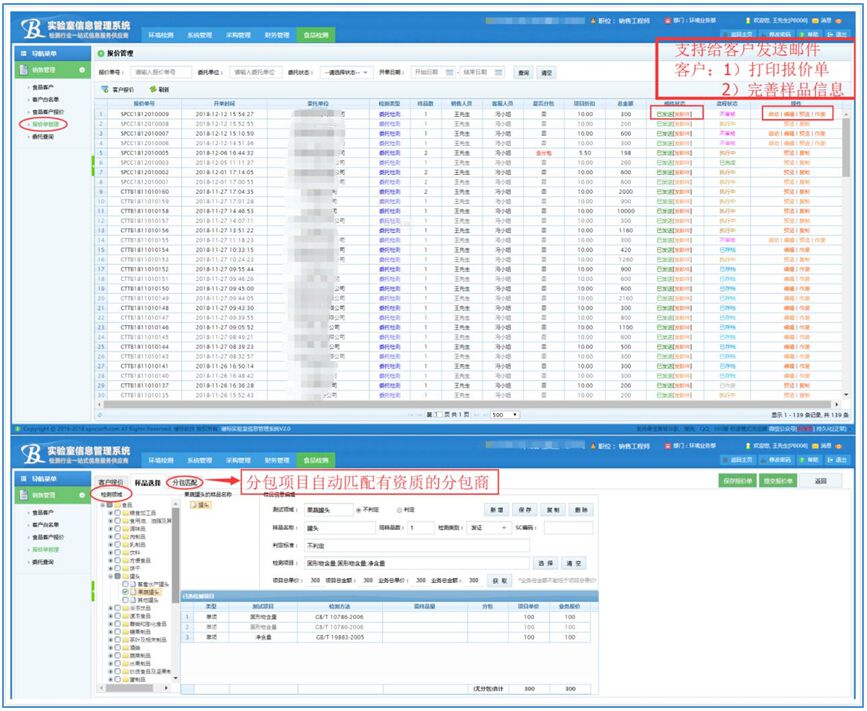The height and width of the screenshot is (711, 867).
Task: Switch to the 食品检测 top tab
Action: click(317, 35)
